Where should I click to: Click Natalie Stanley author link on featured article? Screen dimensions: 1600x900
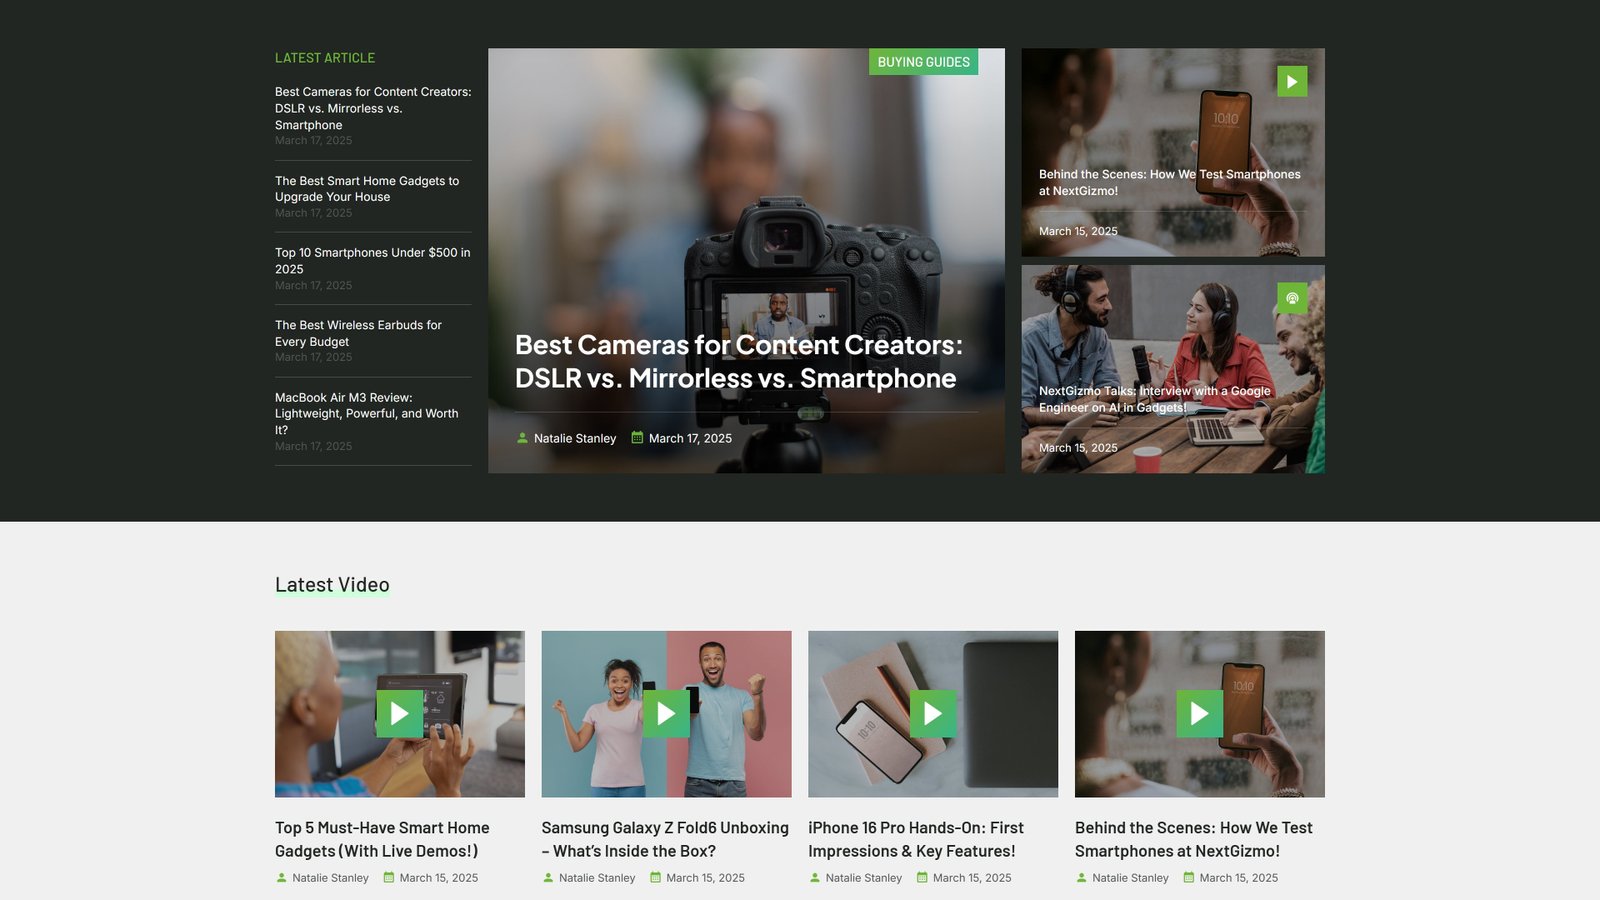pos(575,438)
